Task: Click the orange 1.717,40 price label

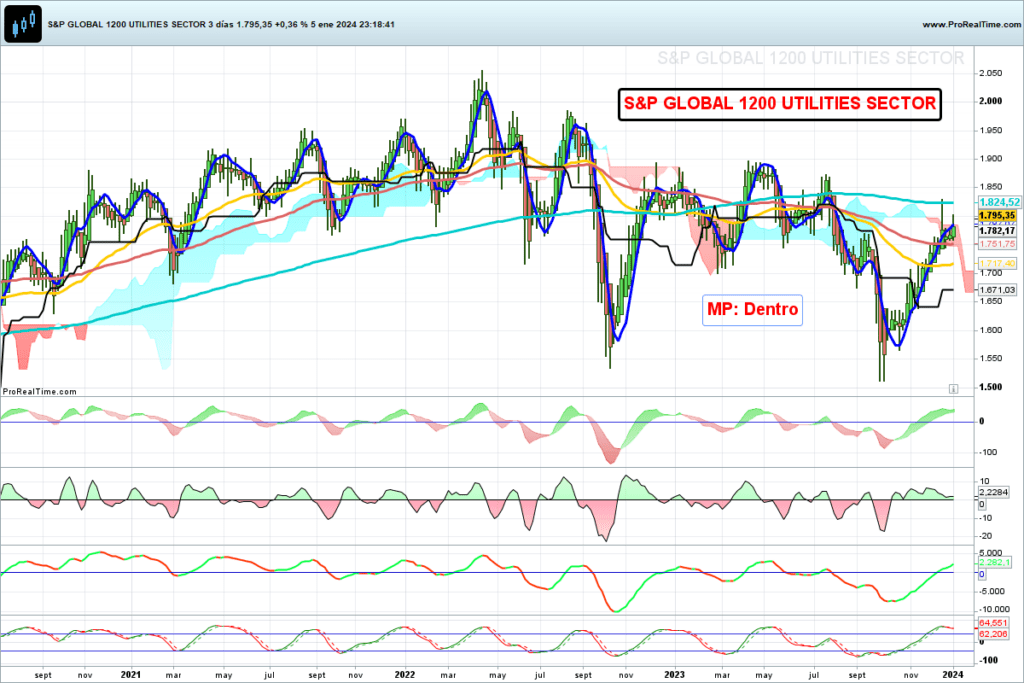Action: point(997,263)
